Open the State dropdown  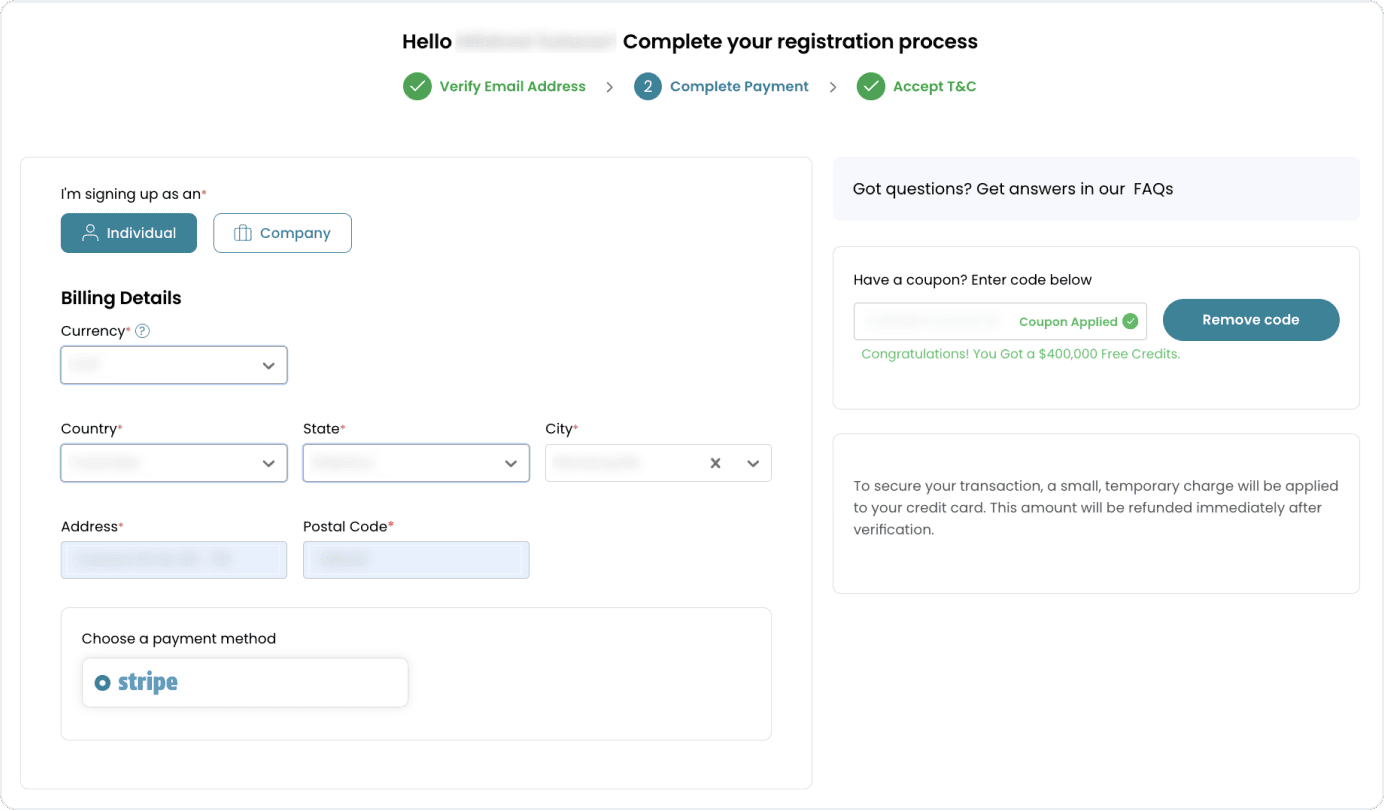click(x=416, y=463)
